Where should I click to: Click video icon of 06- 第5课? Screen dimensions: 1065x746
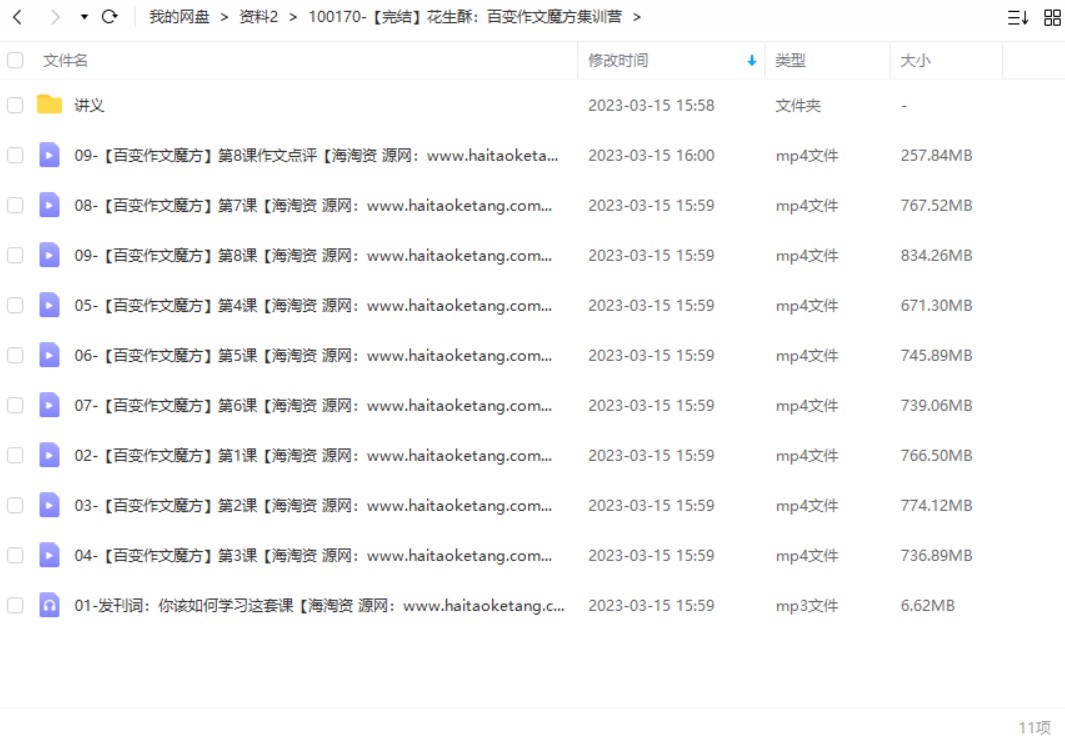click(x=49, y=355)
